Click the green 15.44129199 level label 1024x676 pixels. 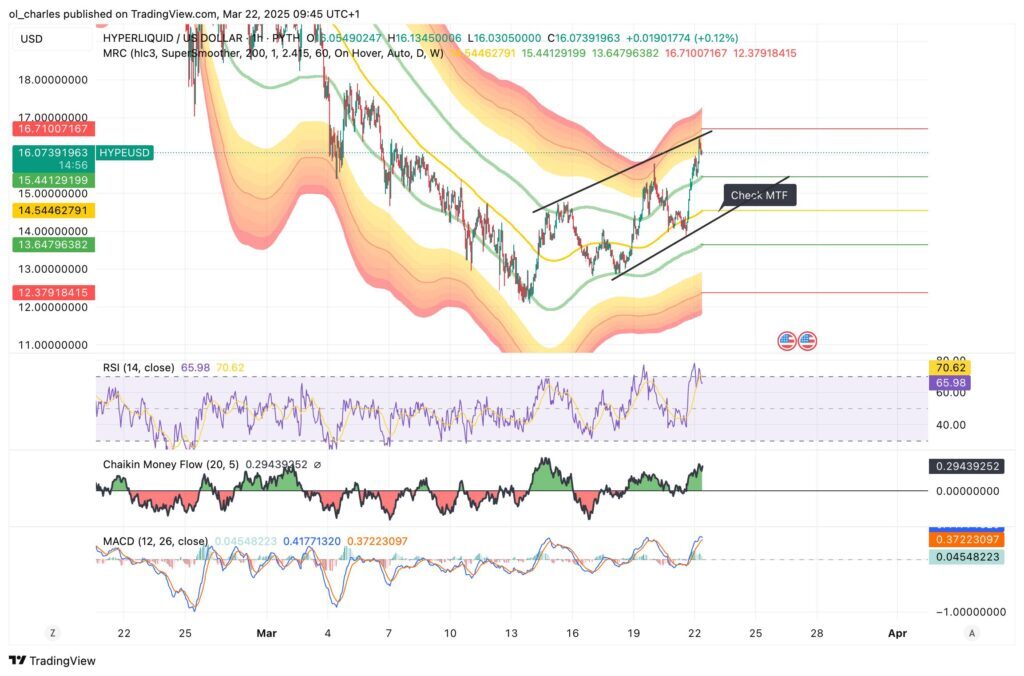tap(53, 180)
